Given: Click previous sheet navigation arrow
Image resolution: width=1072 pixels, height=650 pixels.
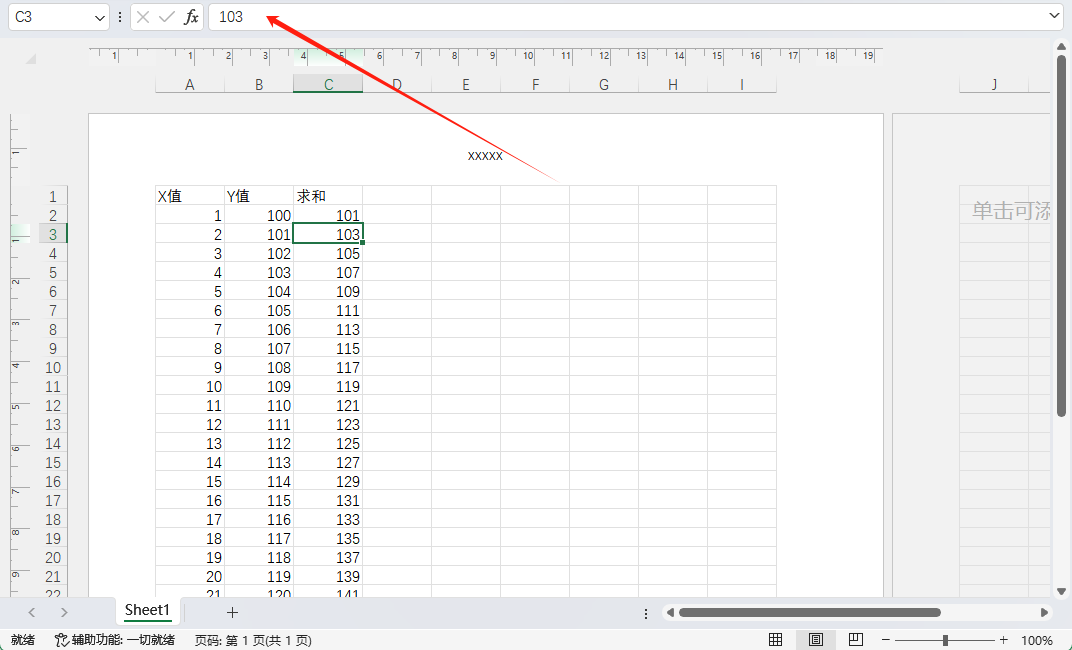Looking at the screenshot, I should (x=31, y=612).
